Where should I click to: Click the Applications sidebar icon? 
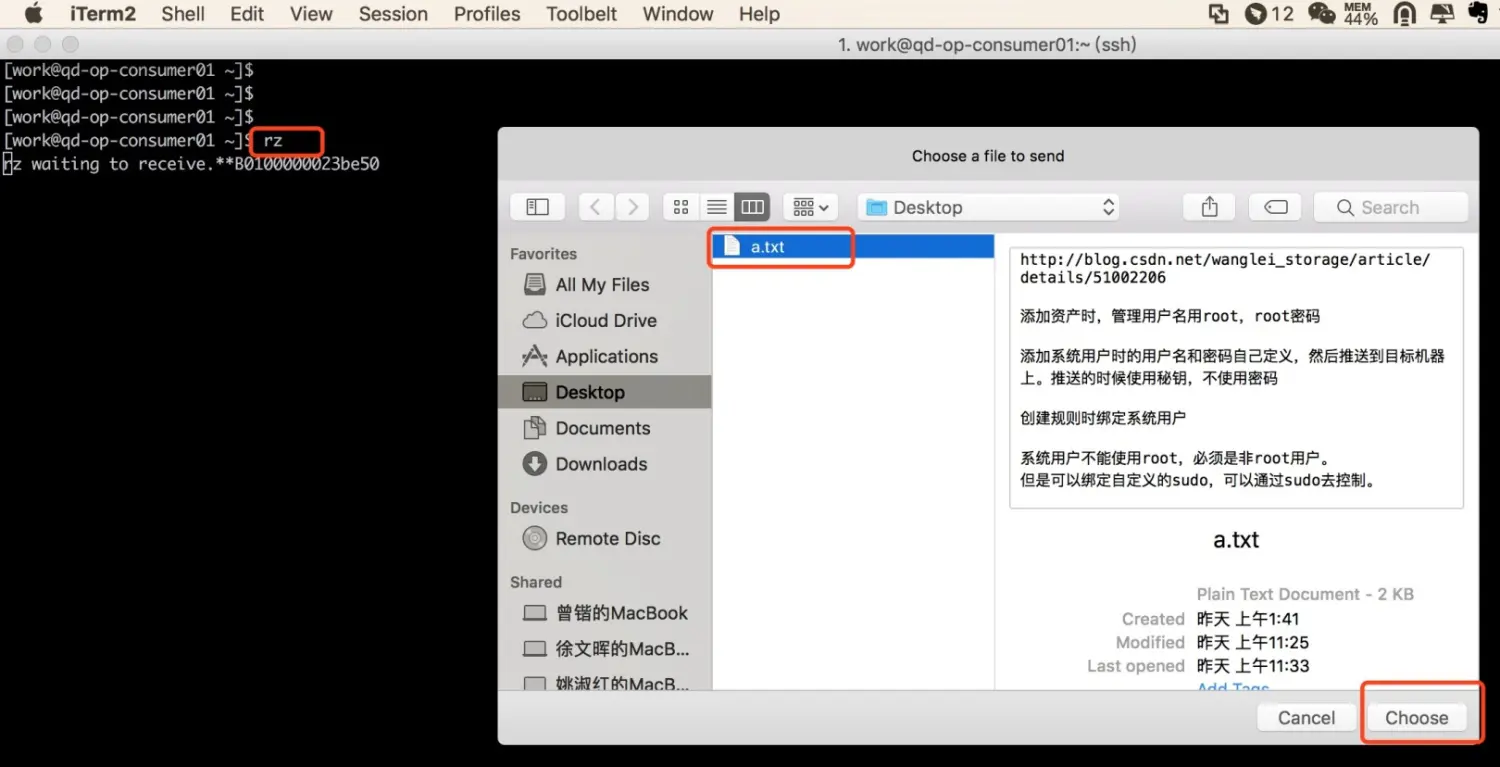(x=535, y=357)
